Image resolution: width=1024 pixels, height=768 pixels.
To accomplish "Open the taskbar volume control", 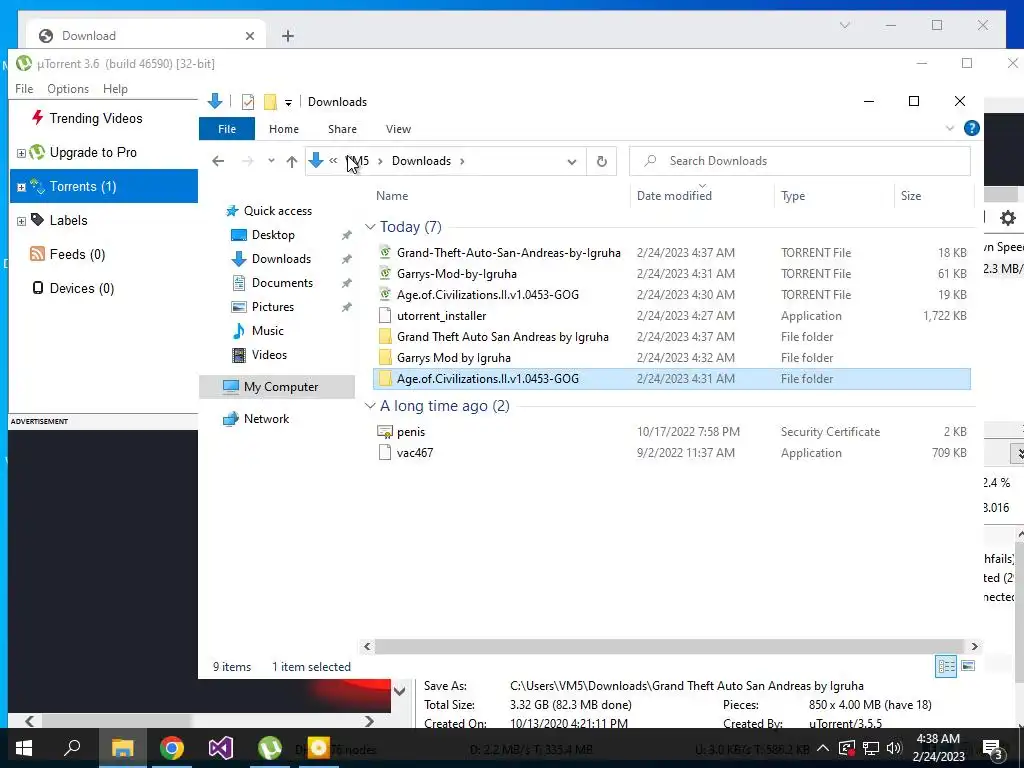I will [894, 748].
